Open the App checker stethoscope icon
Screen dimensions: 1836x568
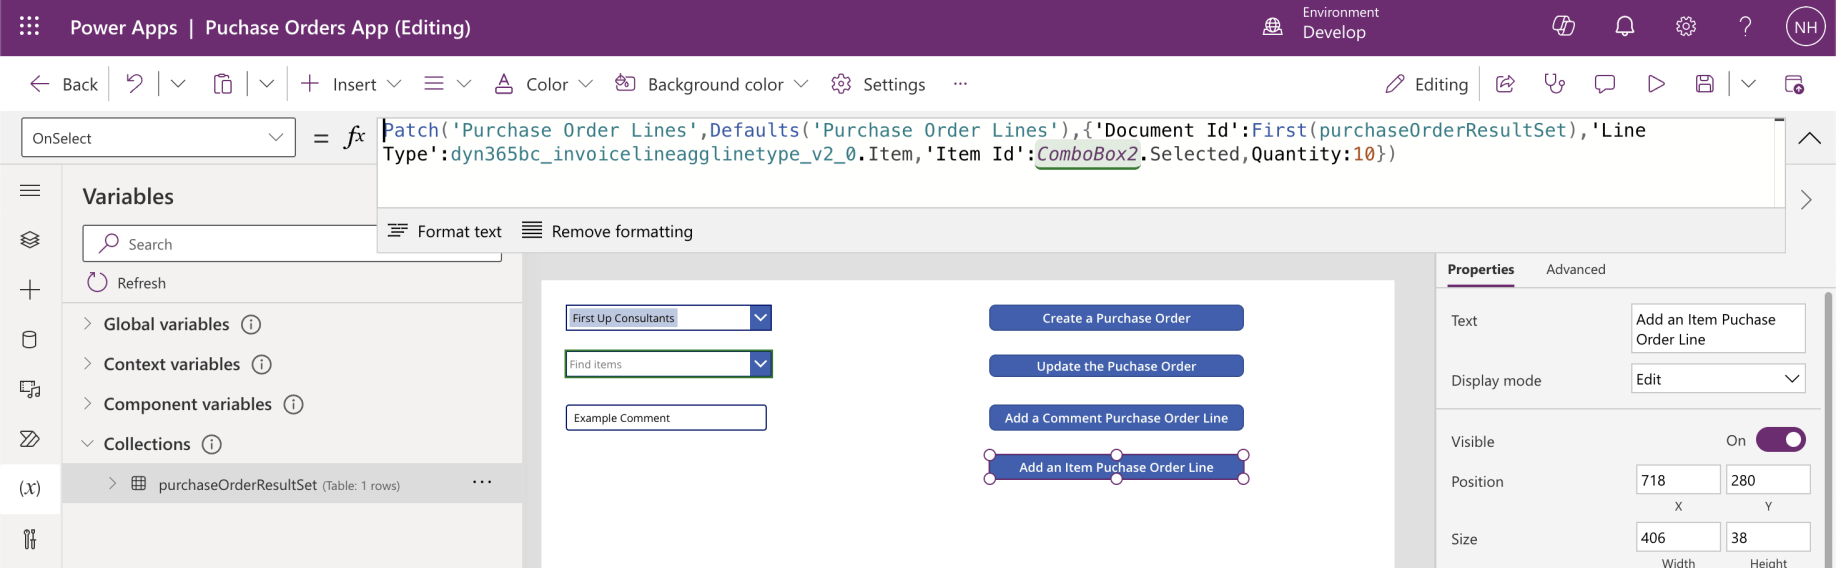[x=1554, y=84]
